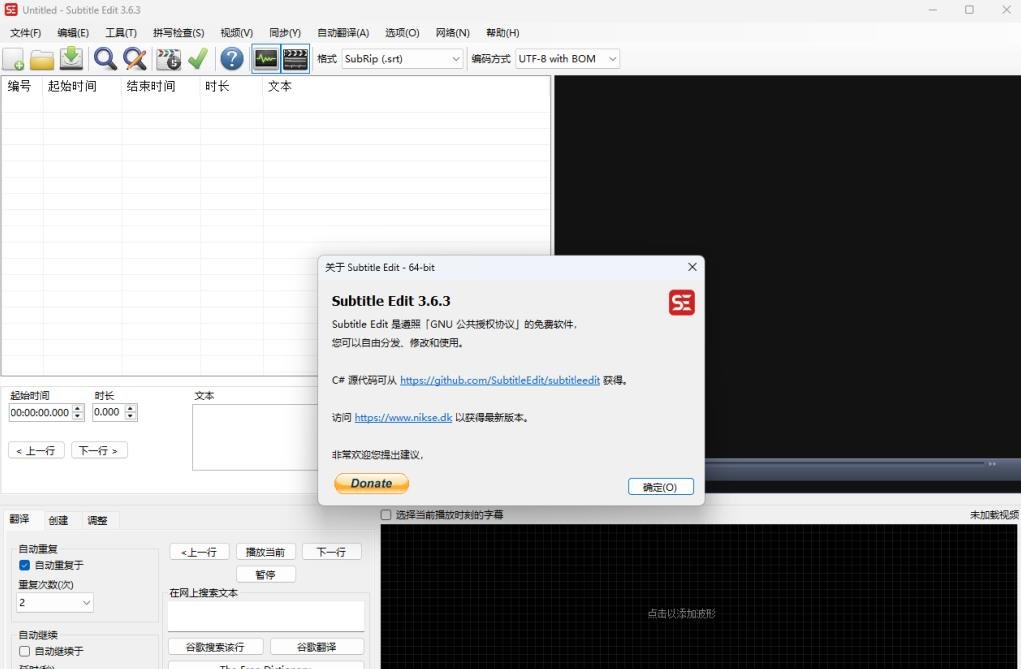This screenshot has width=1021, height=669.
Task: Click the 谷歌翻译 button
Action: 317,647
